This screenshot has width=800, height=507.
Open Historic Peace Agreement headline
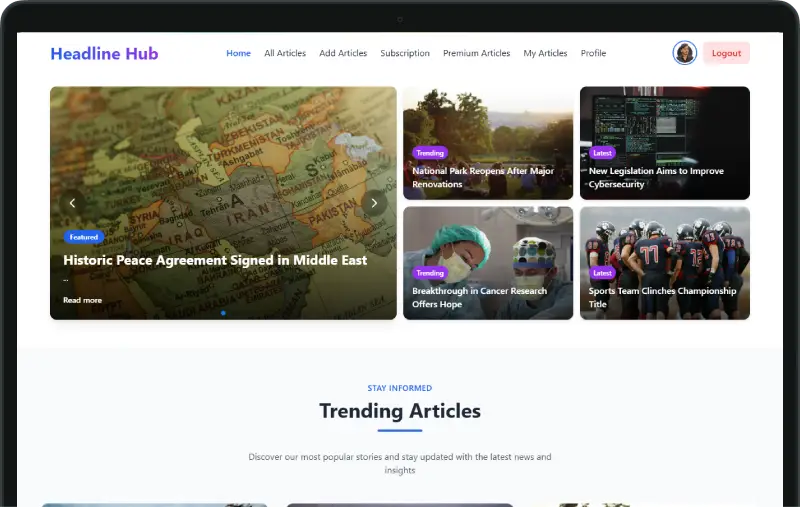[215, 260]
